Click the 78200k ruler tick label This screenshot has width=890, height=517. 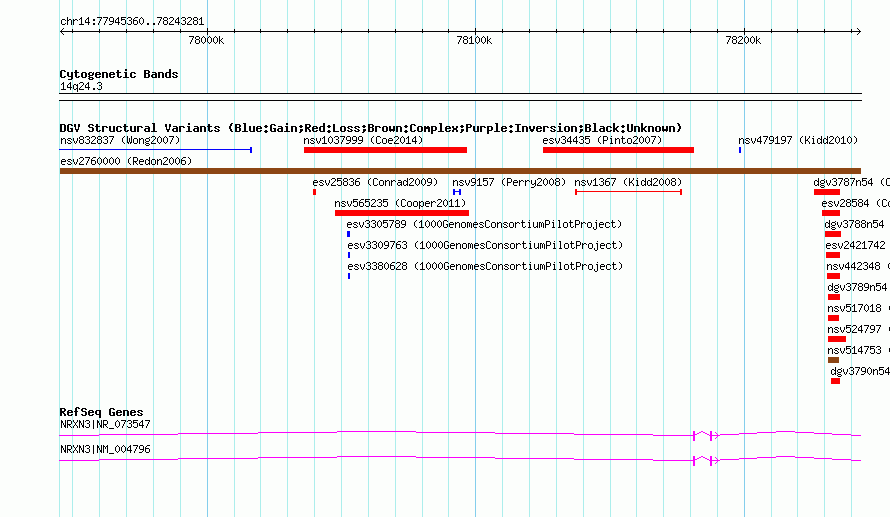743,40
